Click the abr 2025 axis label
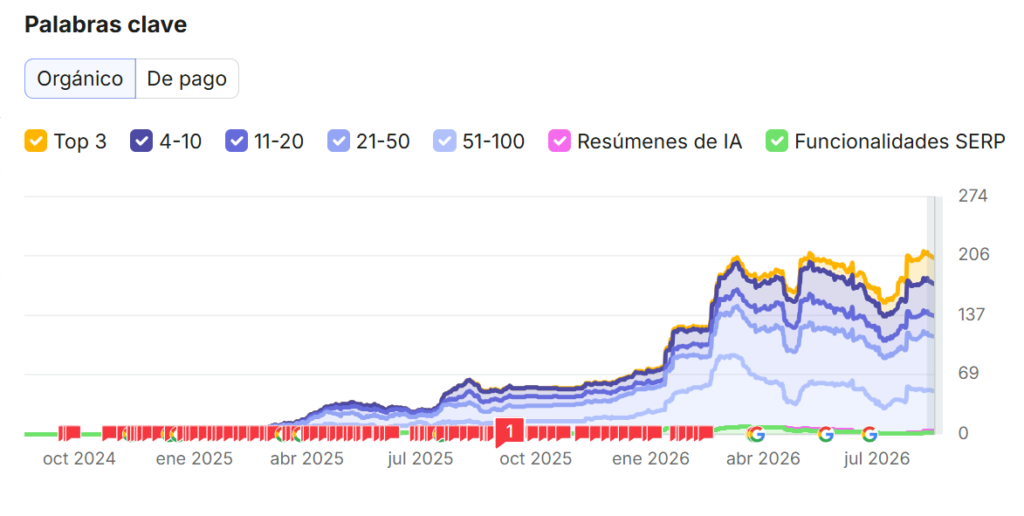1024x516 pixels. [307, 459]
